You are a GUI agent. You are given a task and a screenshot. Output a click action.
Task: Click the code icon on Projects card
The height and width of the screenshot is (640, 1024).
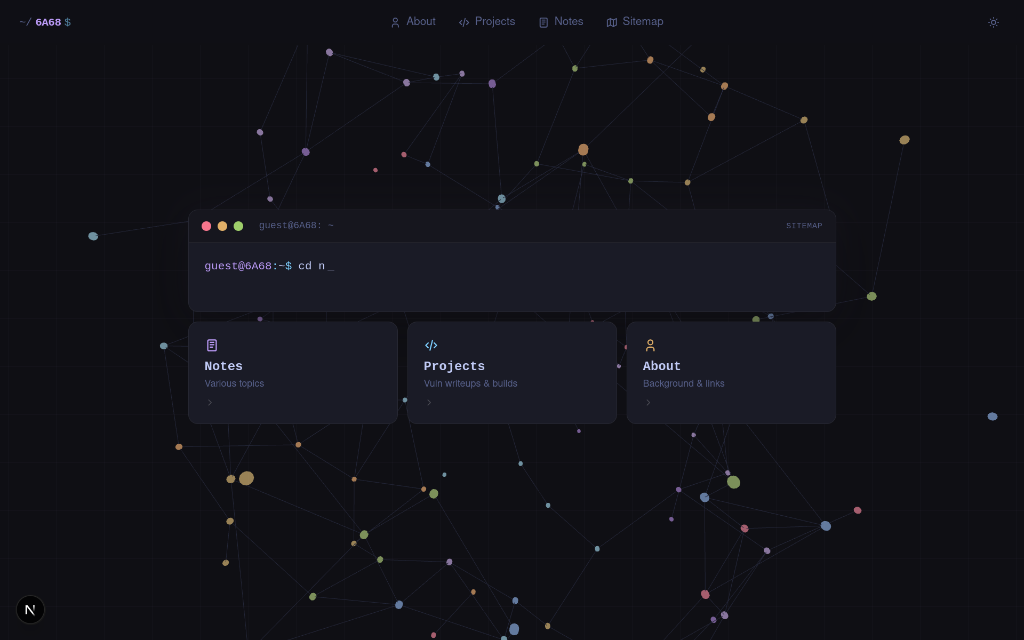[431, 345]
